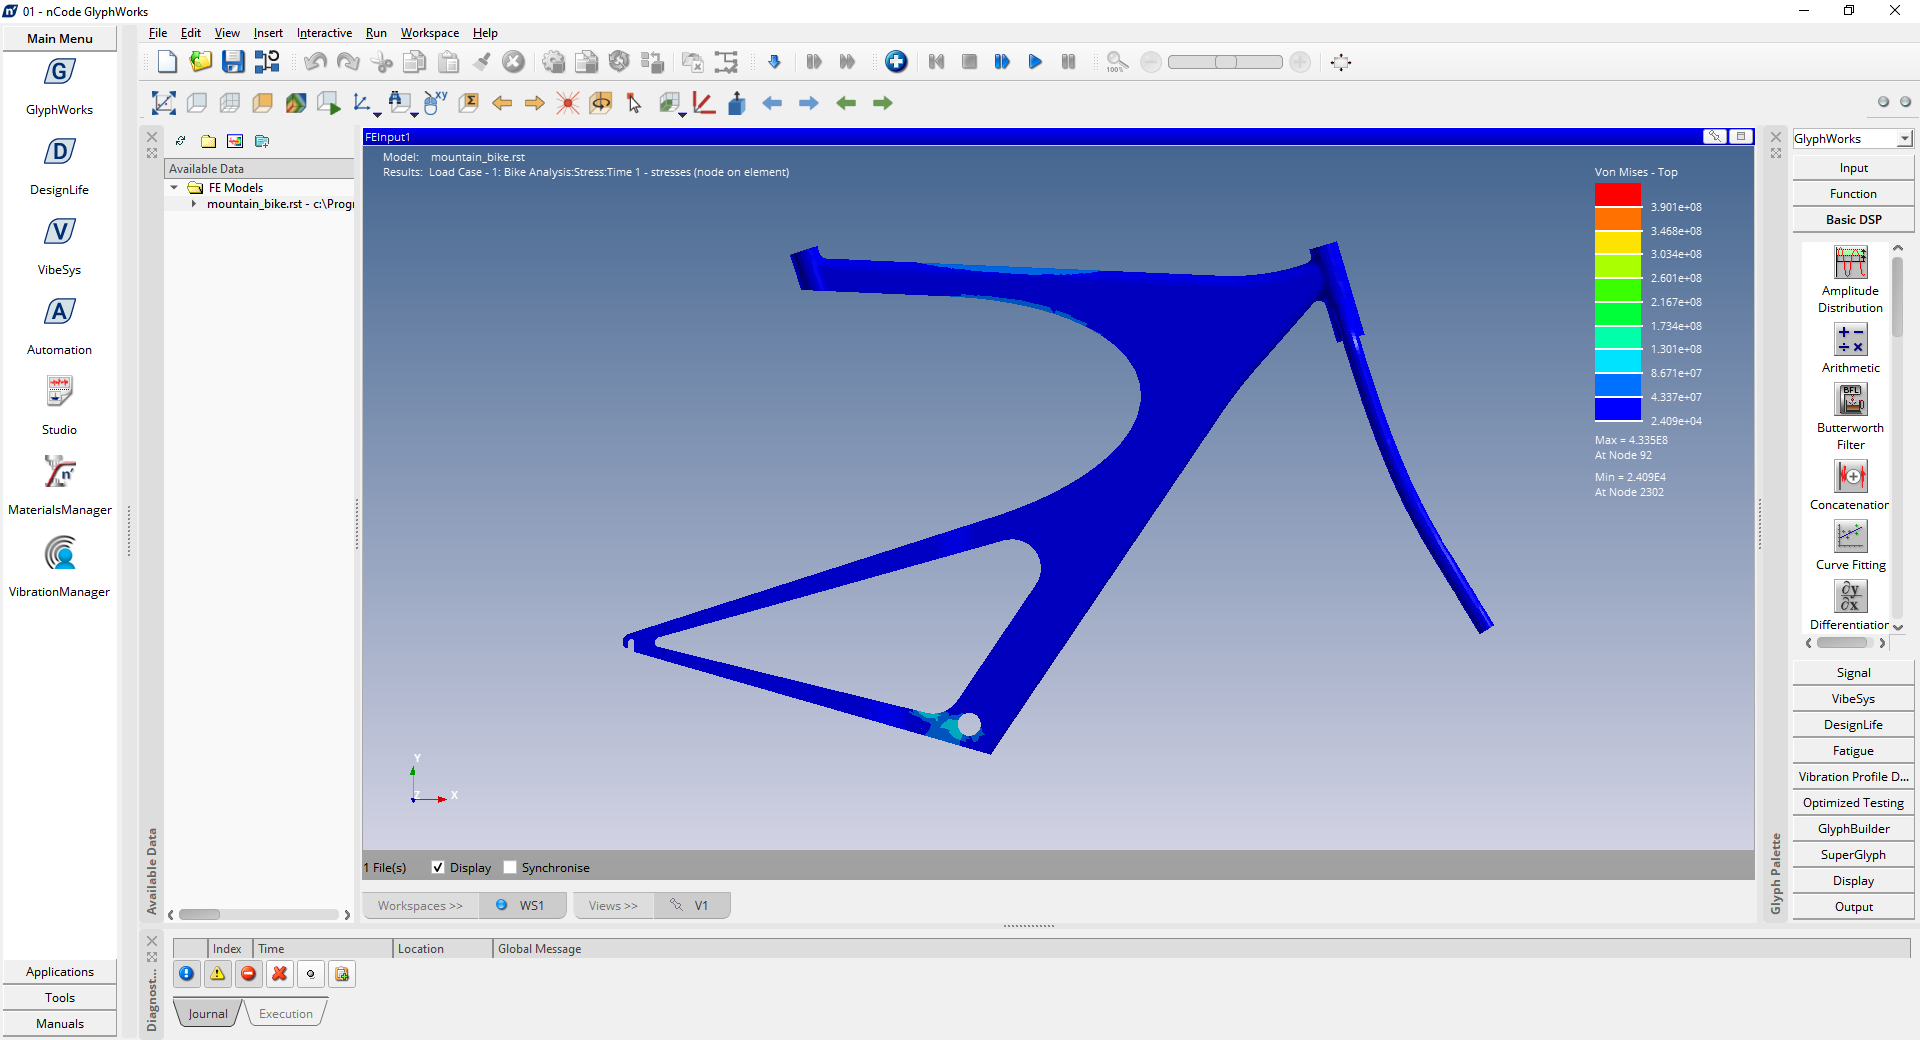Click the fit-to-window zoom extents icon
1920x1040 pixels.
click(x=163, y=103)
